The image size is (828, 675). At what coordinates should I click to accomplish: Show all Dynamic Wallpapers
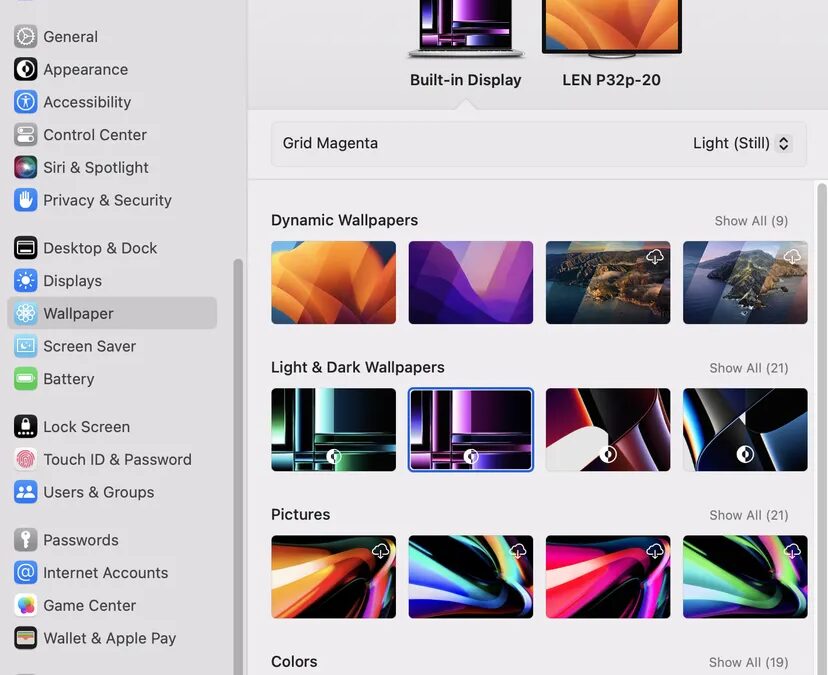[x=751, y=221]
